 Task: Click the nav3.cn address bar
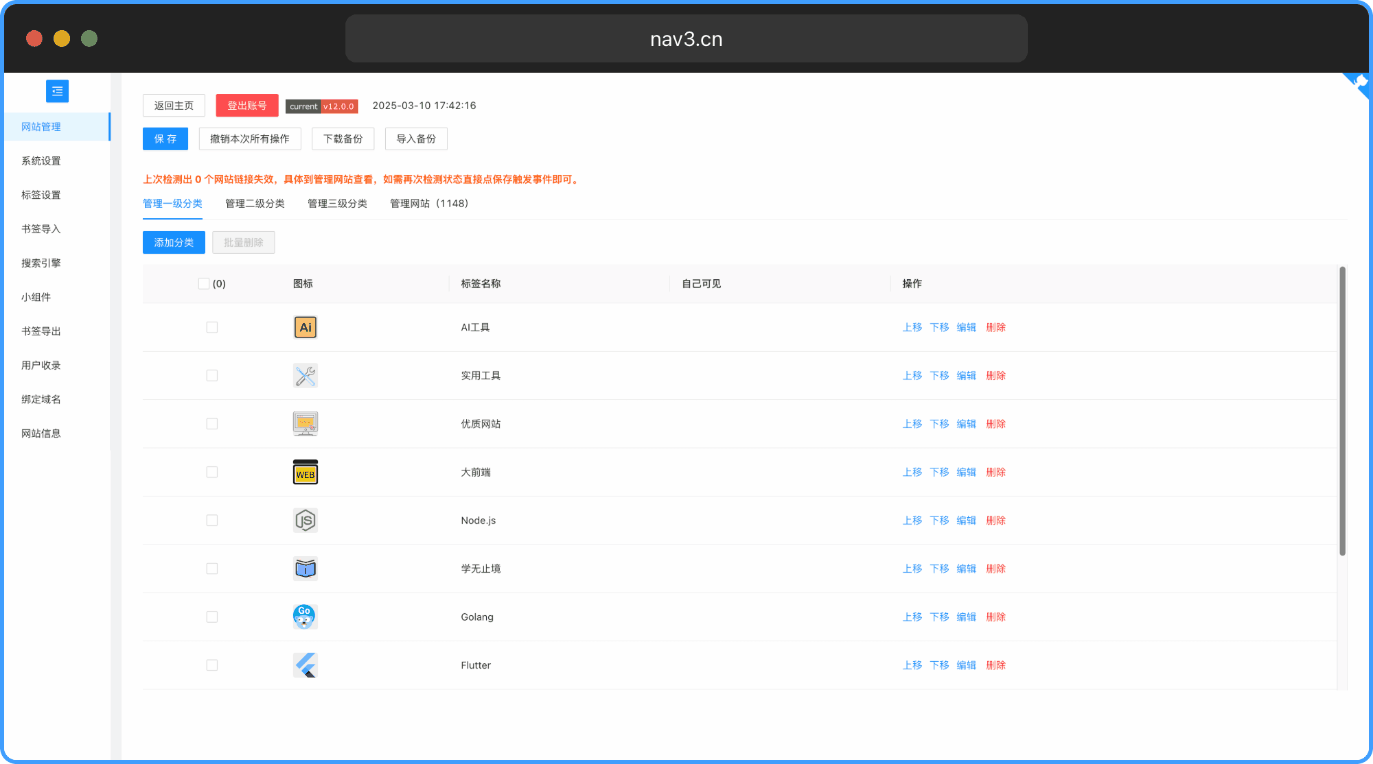[x=686, y=39]
